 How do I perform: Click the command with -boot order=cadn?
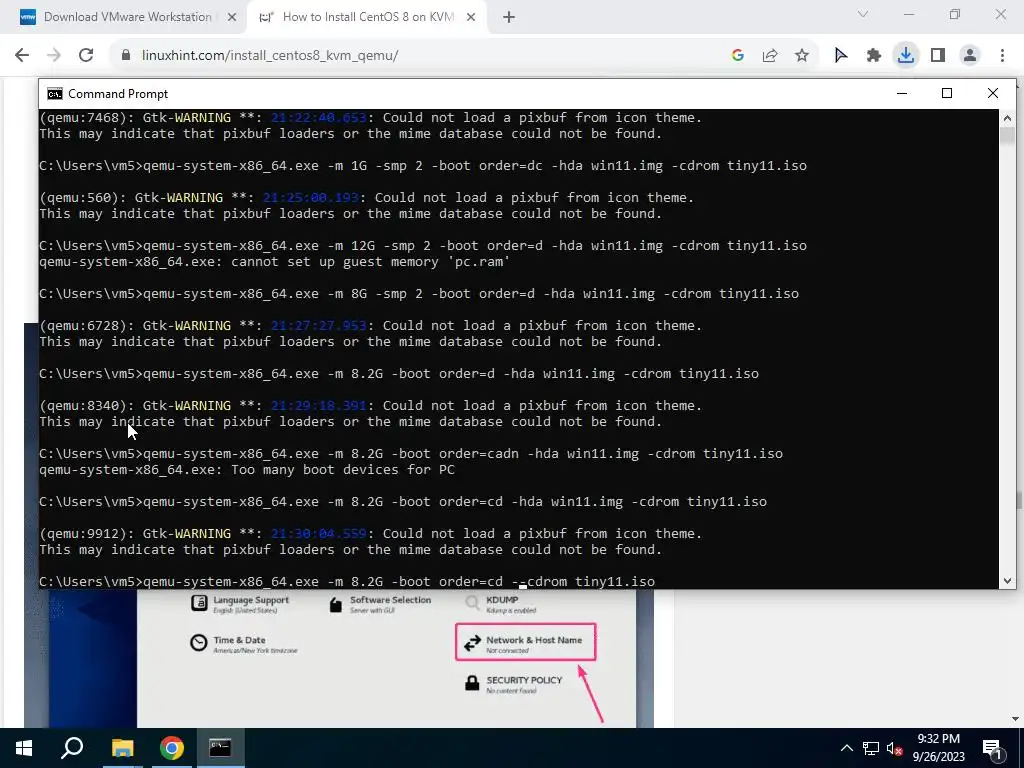(411, 453)
